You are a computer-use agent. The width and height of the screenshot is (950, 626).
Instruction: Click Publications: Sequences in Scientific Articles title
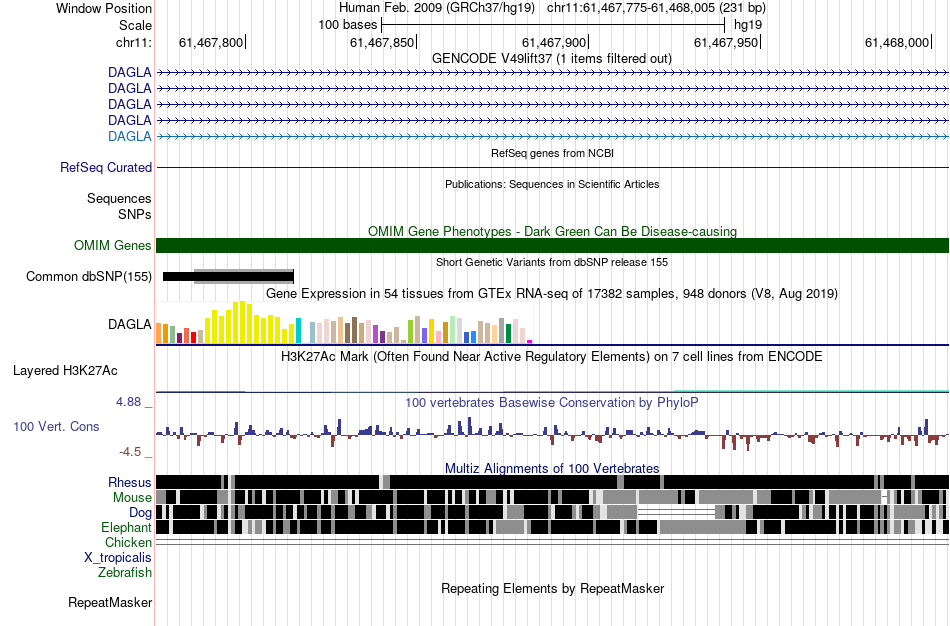coord(552,184)
